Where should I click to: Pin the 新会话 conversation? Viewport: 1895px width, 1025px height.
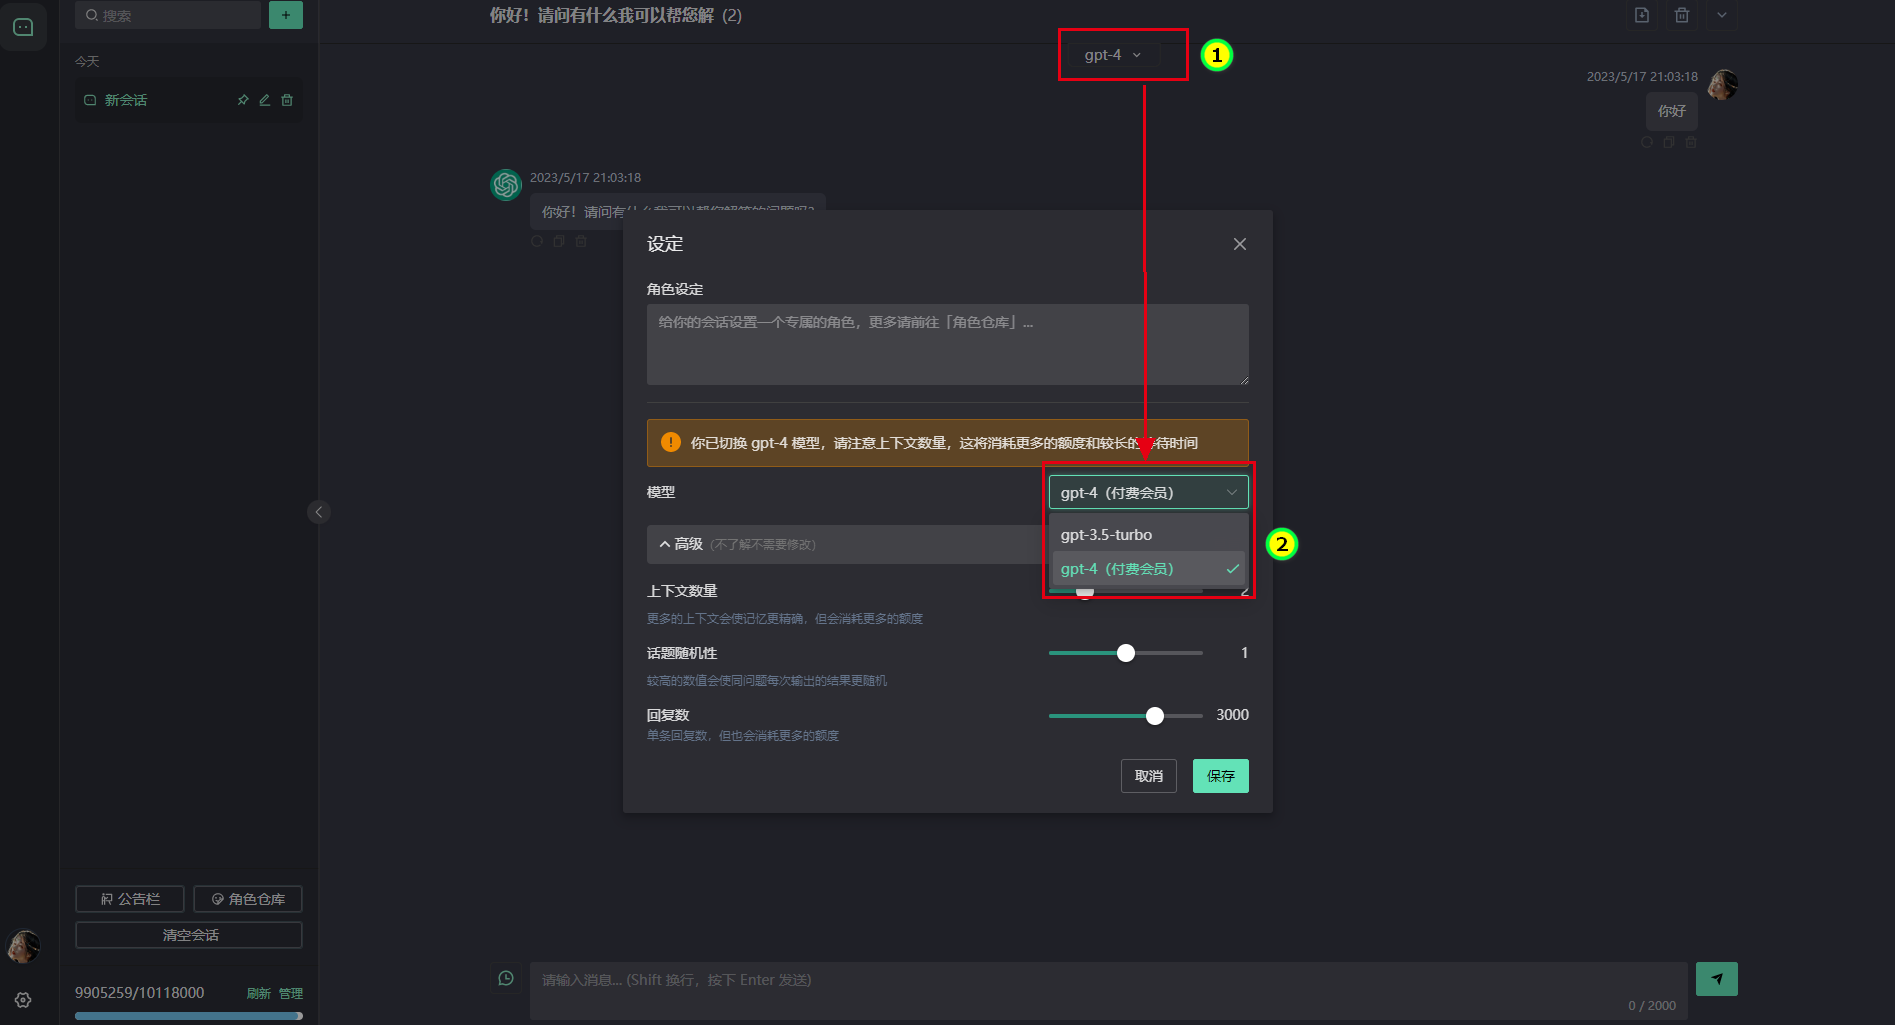pyautogui.click(x=243, y=100)
